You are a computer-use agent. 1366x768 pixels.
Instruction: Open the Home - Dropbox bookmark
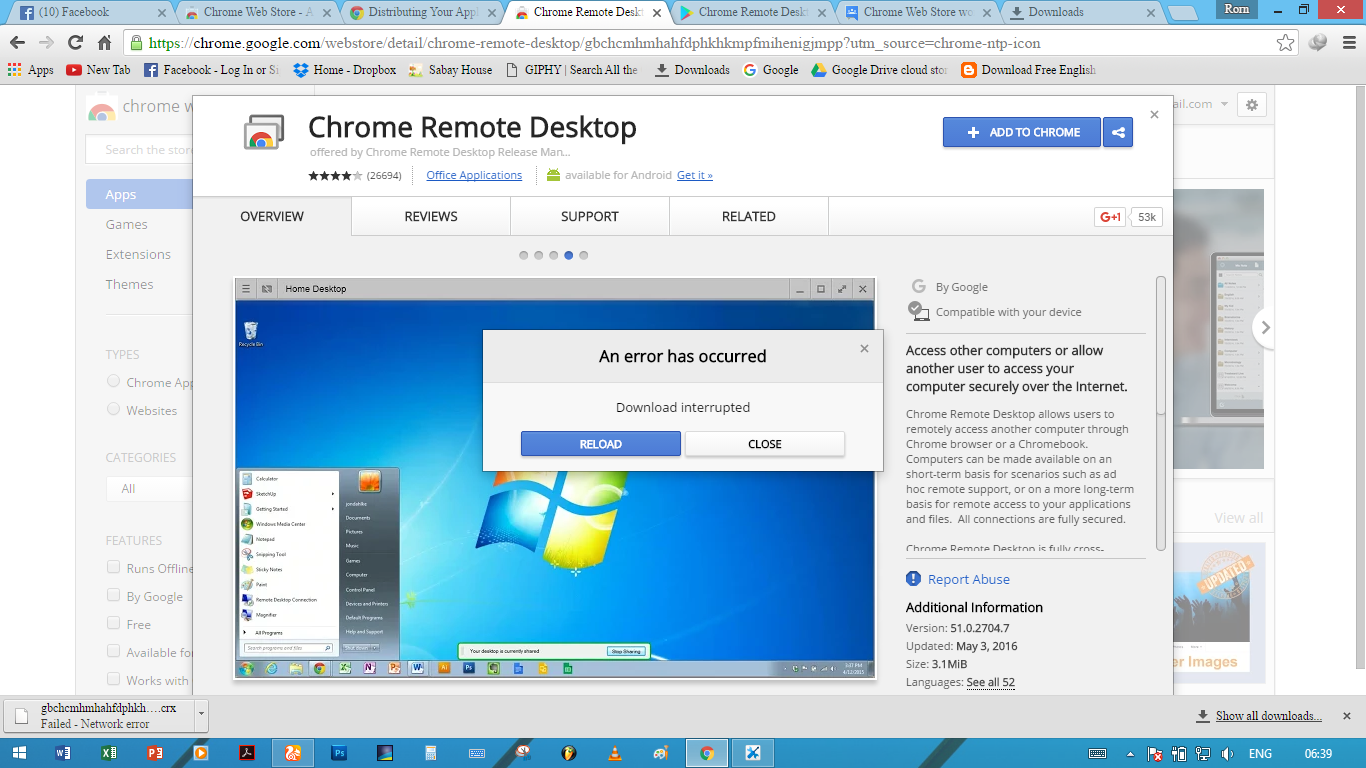(345, 70)
